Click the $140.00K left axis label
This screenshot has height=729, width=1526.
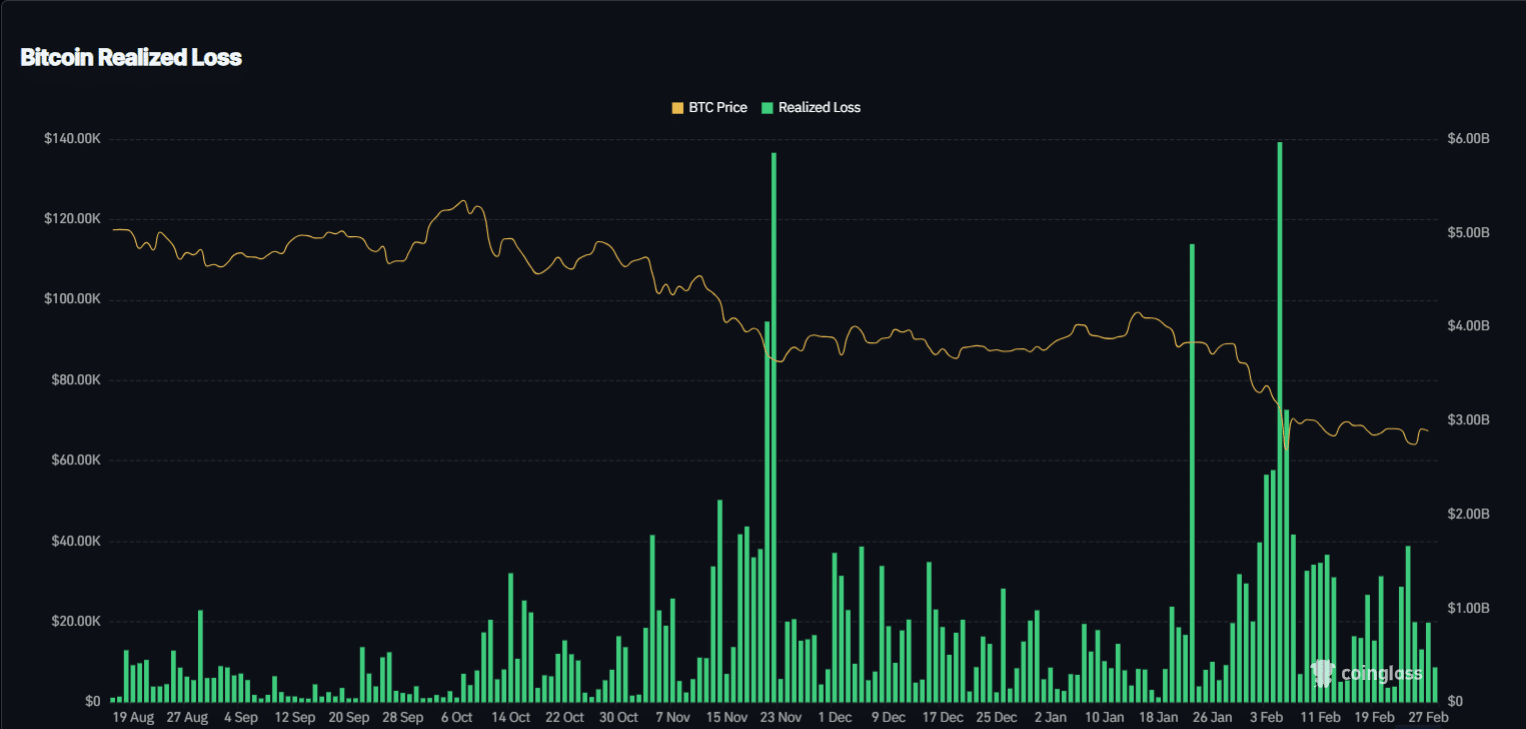pos(72,139)
